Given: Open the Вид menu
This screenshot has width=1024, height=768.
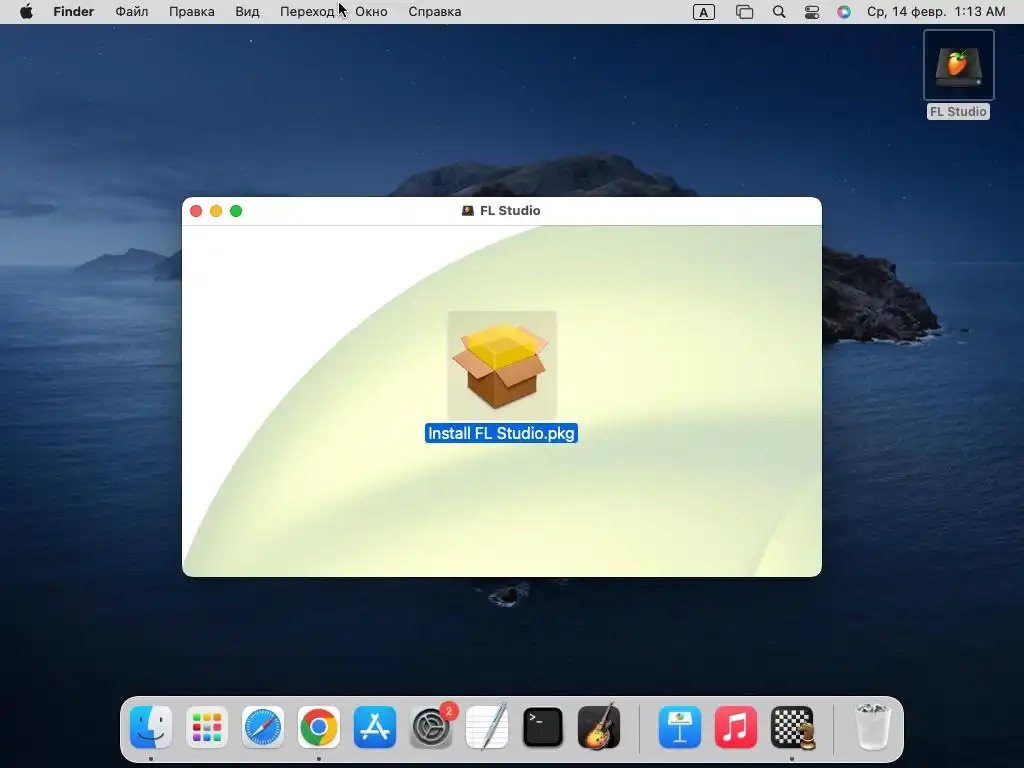Looking at the screenshot, I should coord(248,12).
